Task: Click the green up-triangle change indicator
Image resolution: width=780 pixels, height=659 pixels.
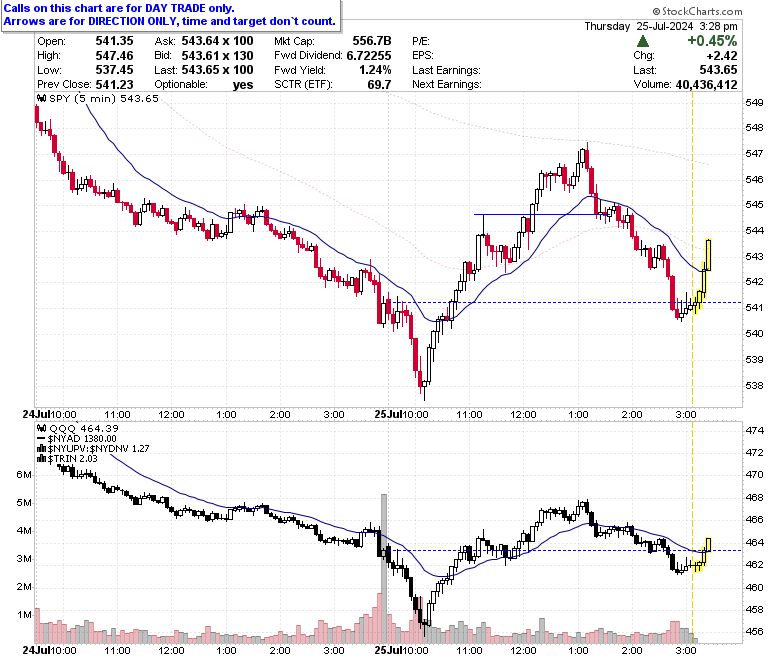Action: point(643,41)
